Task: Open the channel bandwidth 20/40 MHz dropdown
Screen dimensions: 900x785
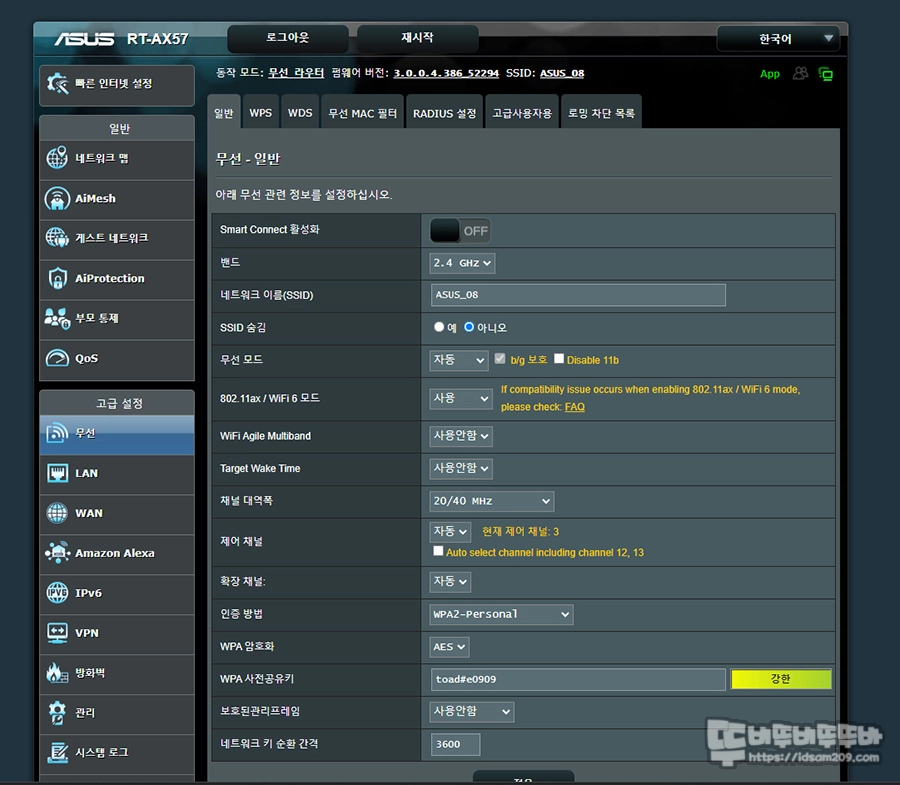Action: coord(491,501)
